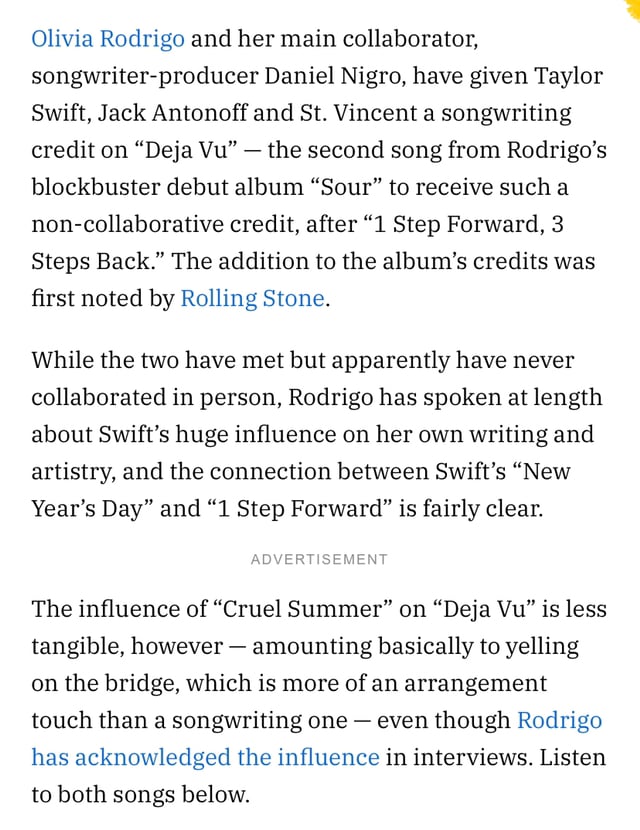640x830 pixels.
Task: Click the text 'to both songs below.'
Action: tap(140, 794)
